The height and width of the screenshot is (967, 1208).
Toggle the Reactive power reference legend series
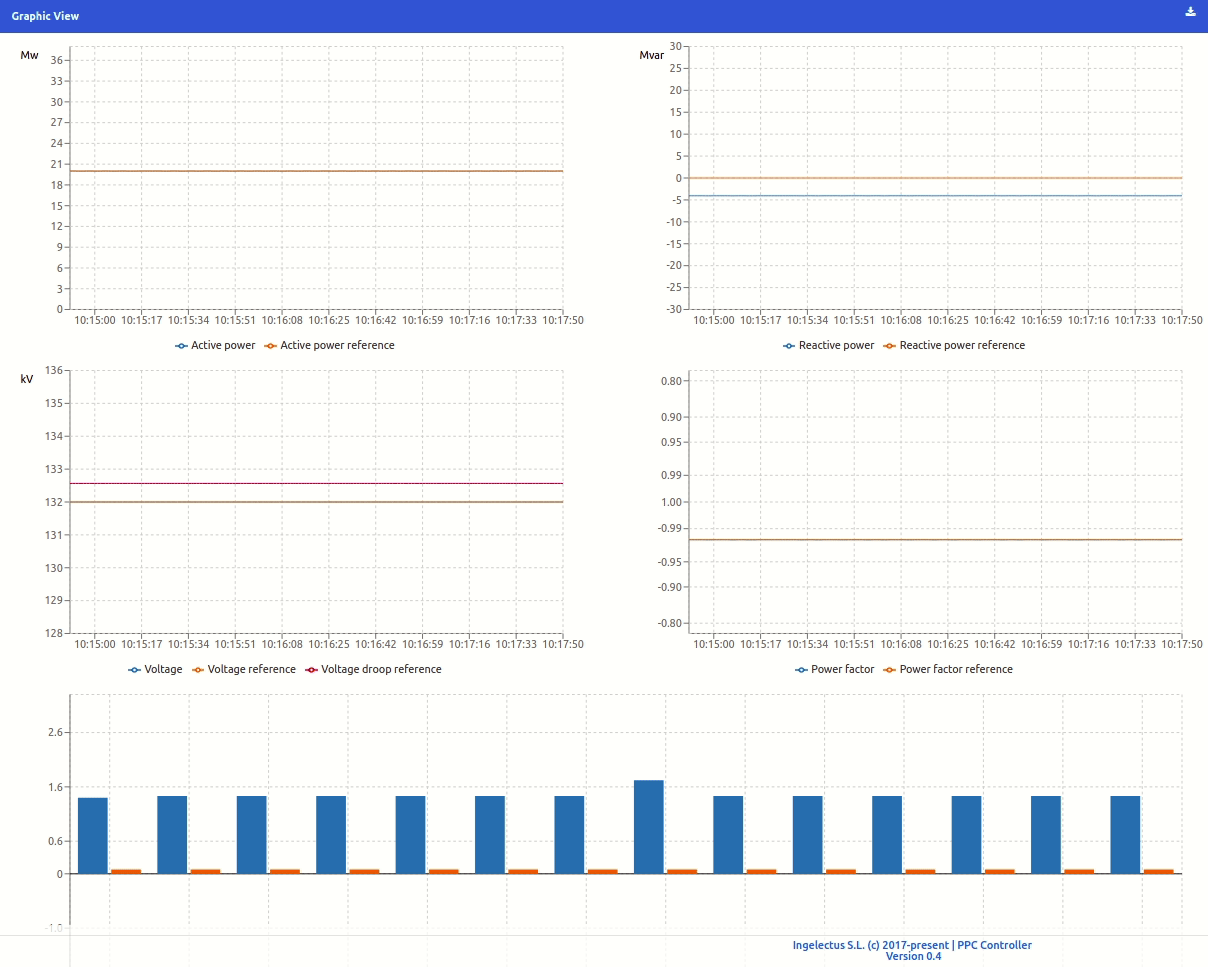954,345
